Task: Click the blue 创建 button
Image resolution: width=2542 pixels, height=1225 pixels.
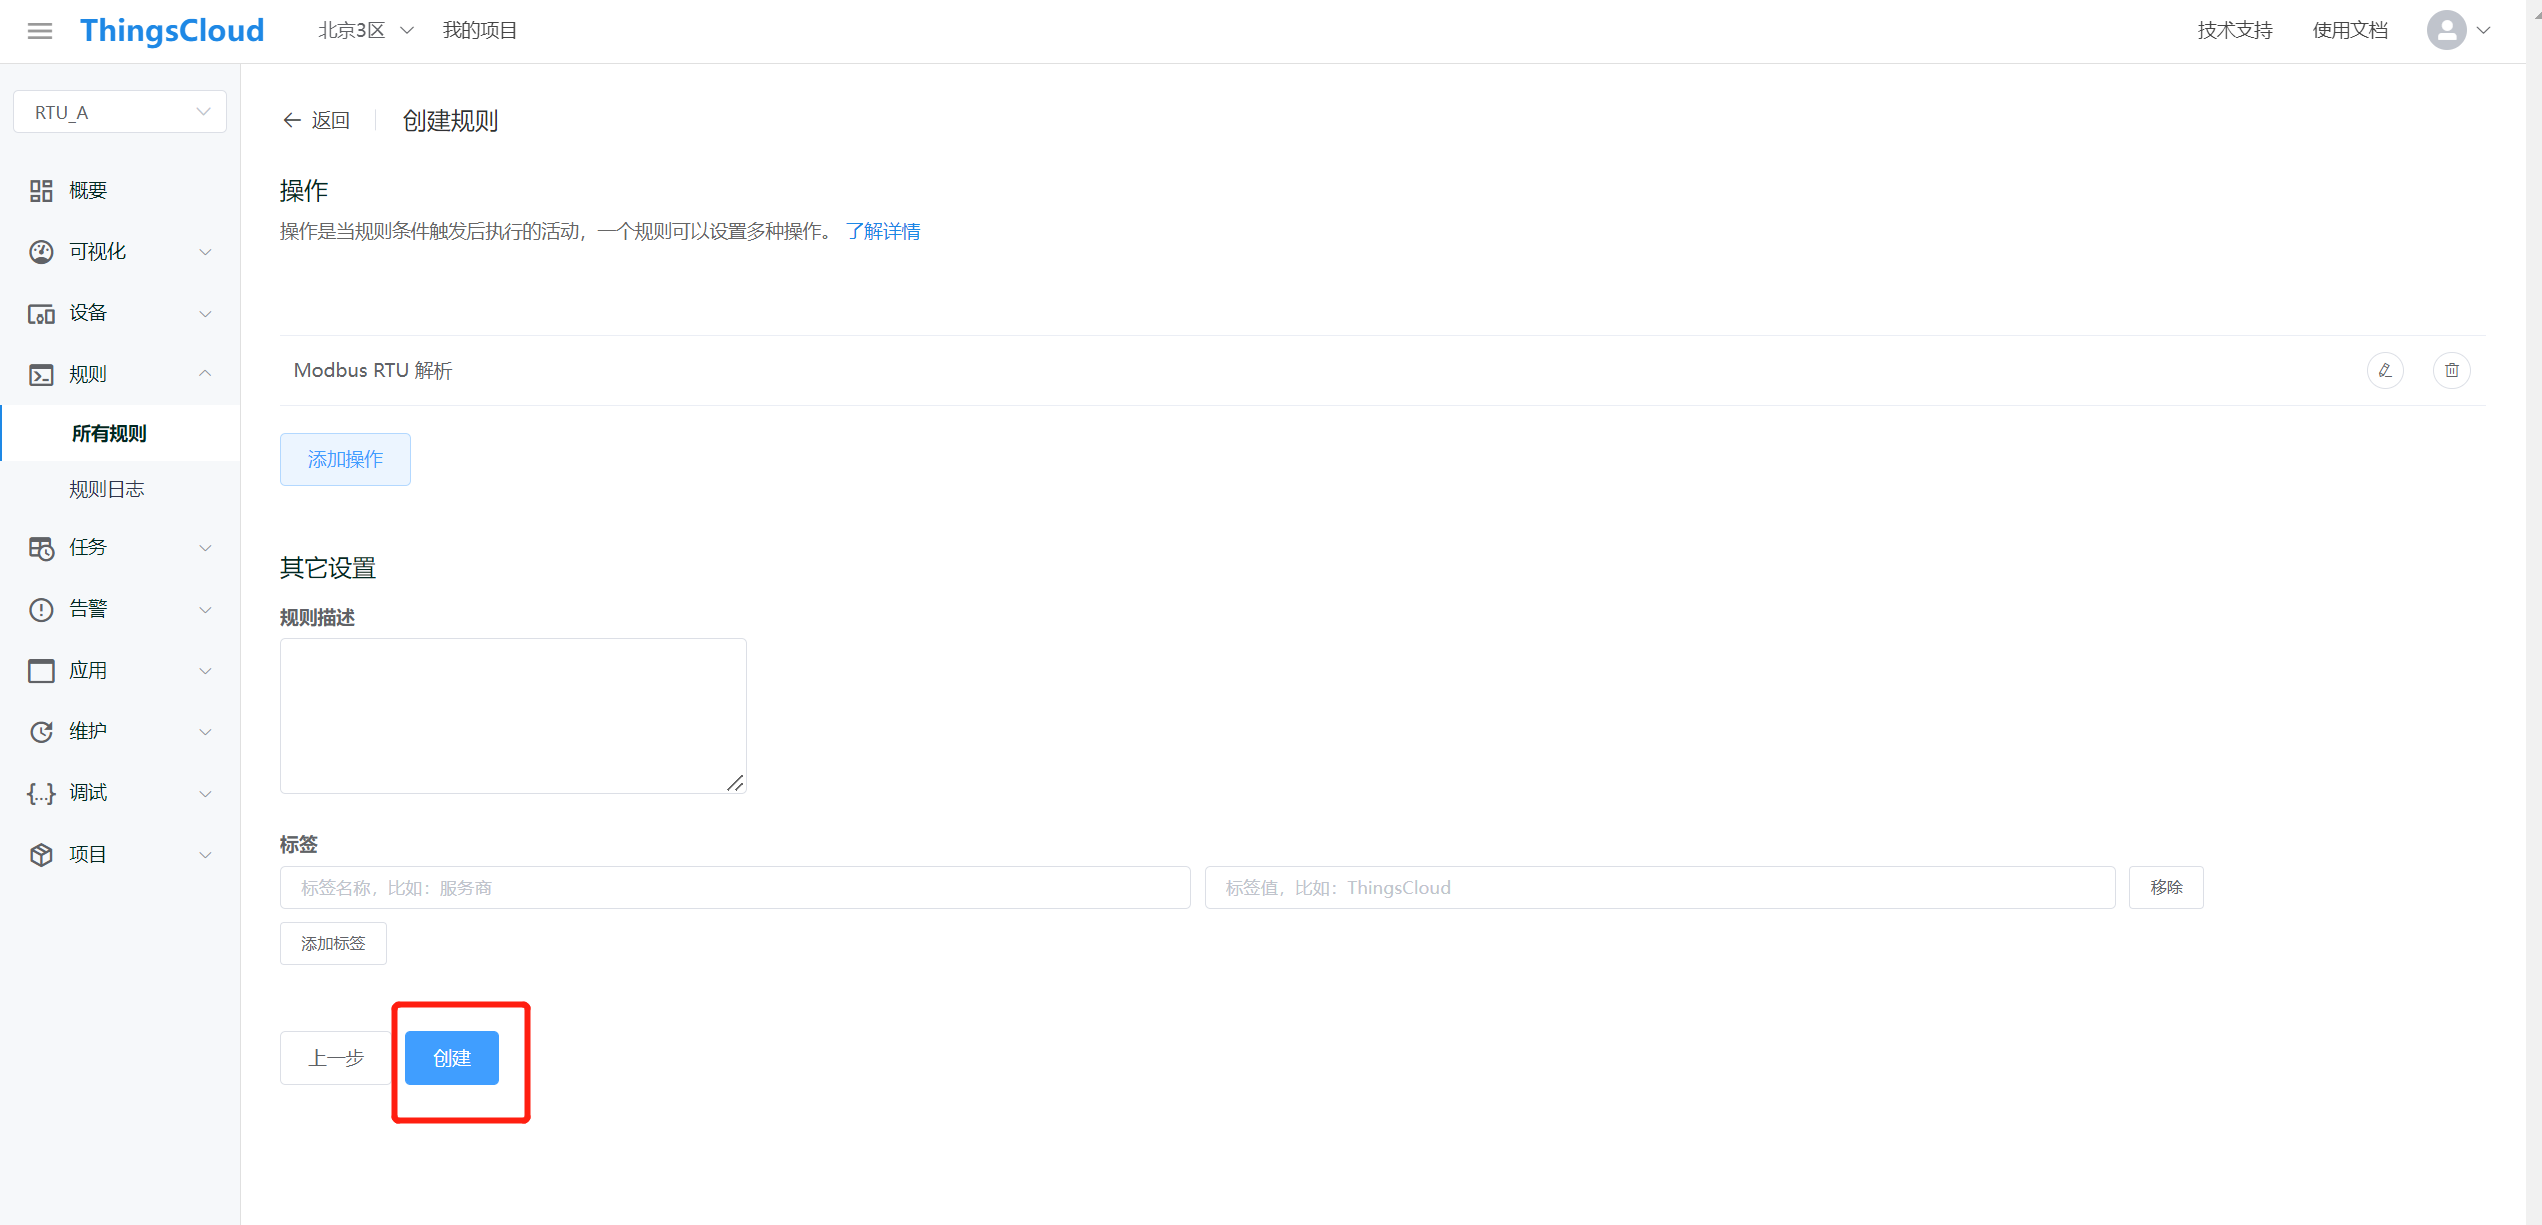Action: click(451, 1058)
